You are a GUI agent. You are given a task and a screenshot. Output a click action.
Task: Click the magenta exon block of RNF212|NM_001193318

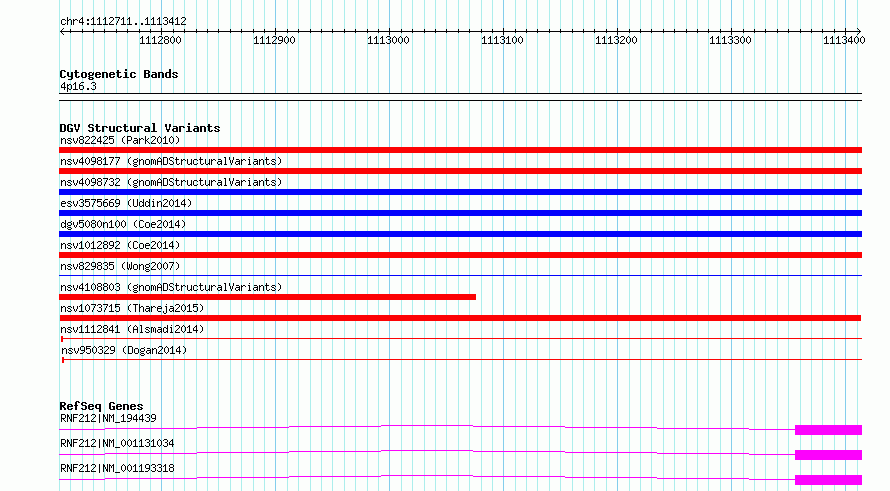[x=828, y=480]
